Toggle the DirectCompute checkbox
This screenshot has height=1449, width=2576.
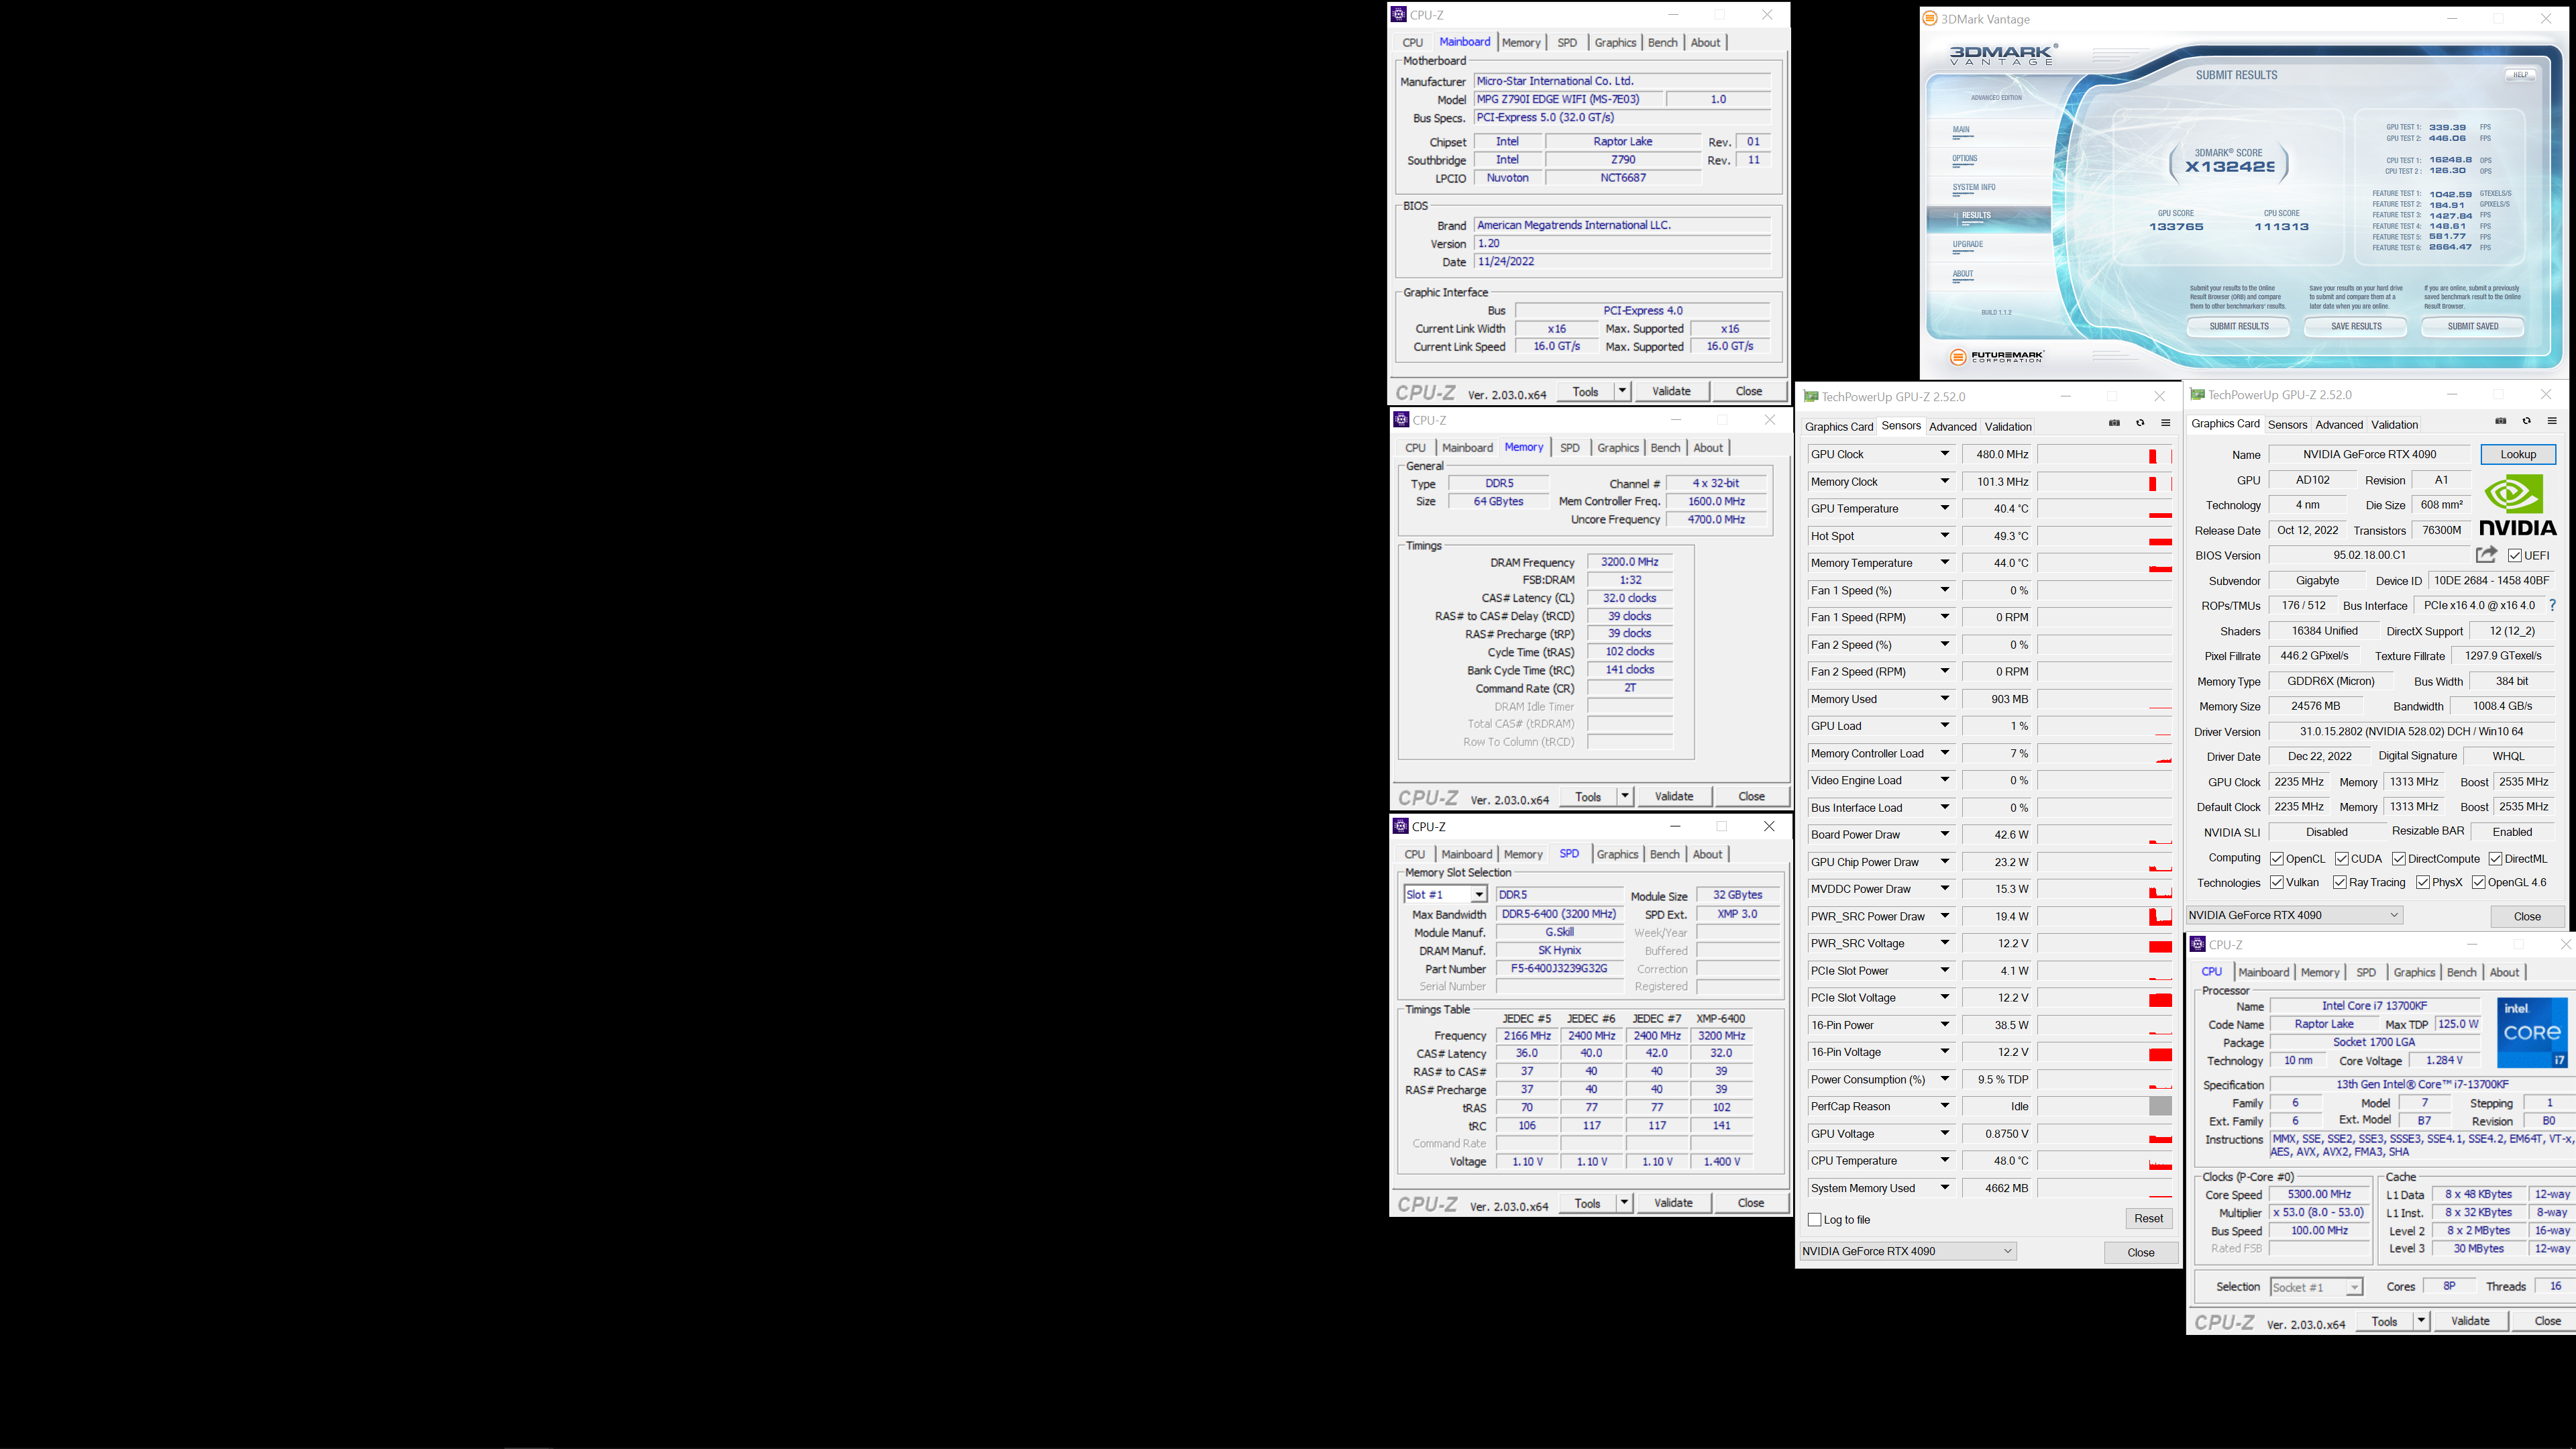(2398, 859)
